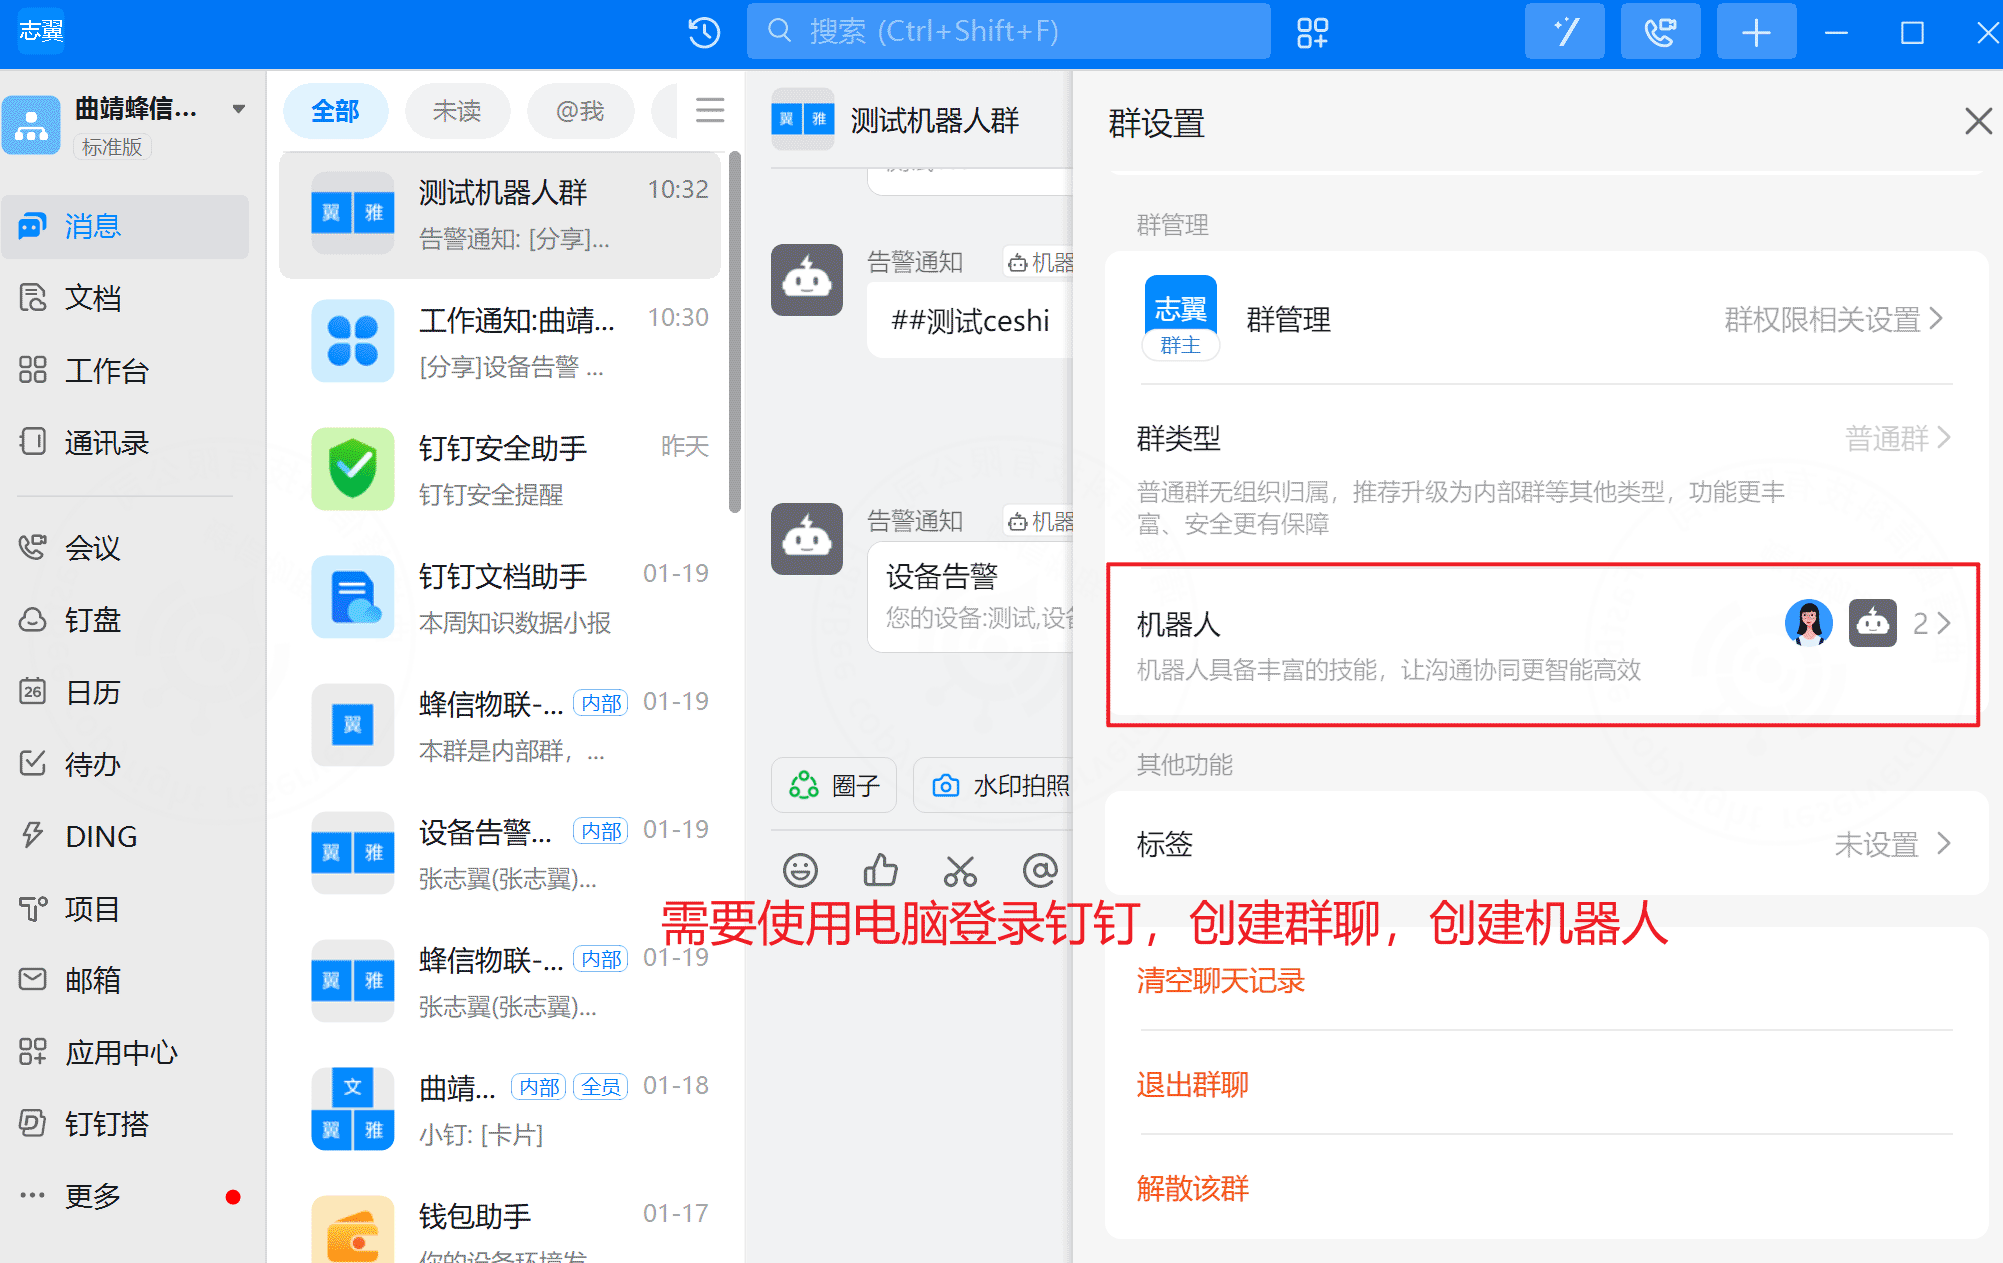This screenshot has height=1263, width=2003.
Task: Open the 设备告警 message card
Action: pyautogui.click(x=972, y=597)
